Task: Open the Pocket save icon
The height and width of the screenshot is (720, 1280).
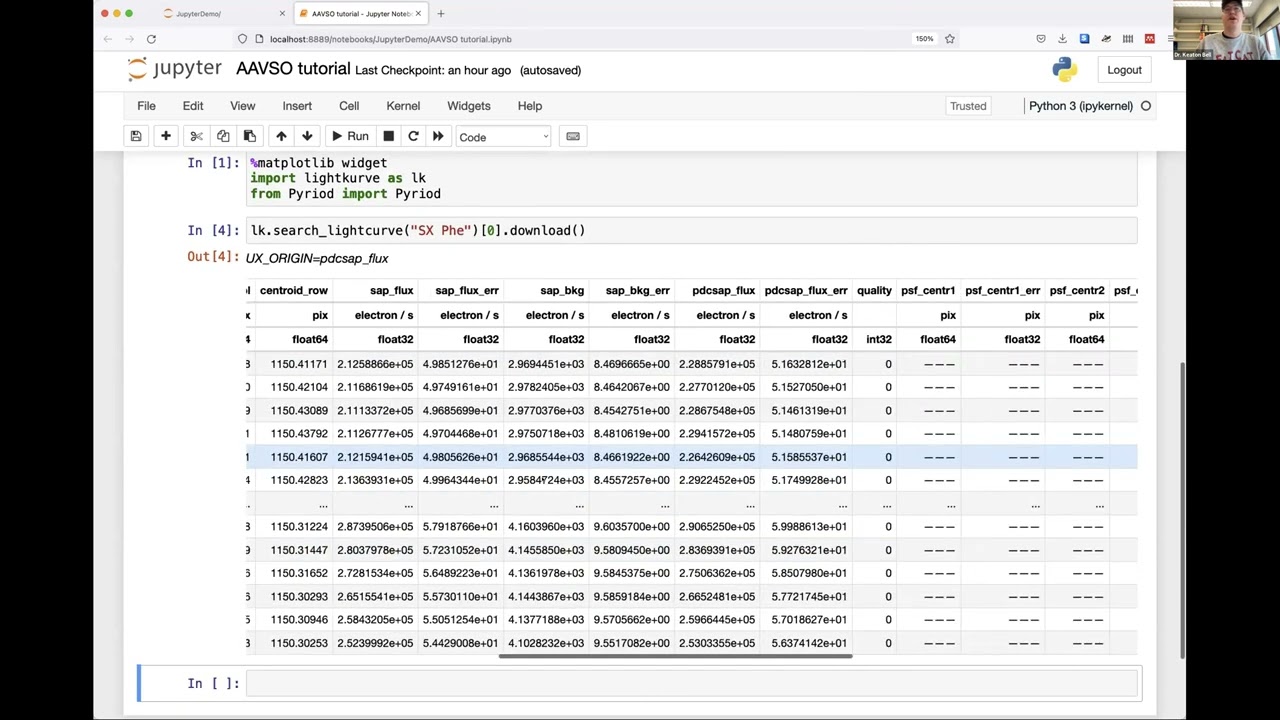Action: 1041,39
